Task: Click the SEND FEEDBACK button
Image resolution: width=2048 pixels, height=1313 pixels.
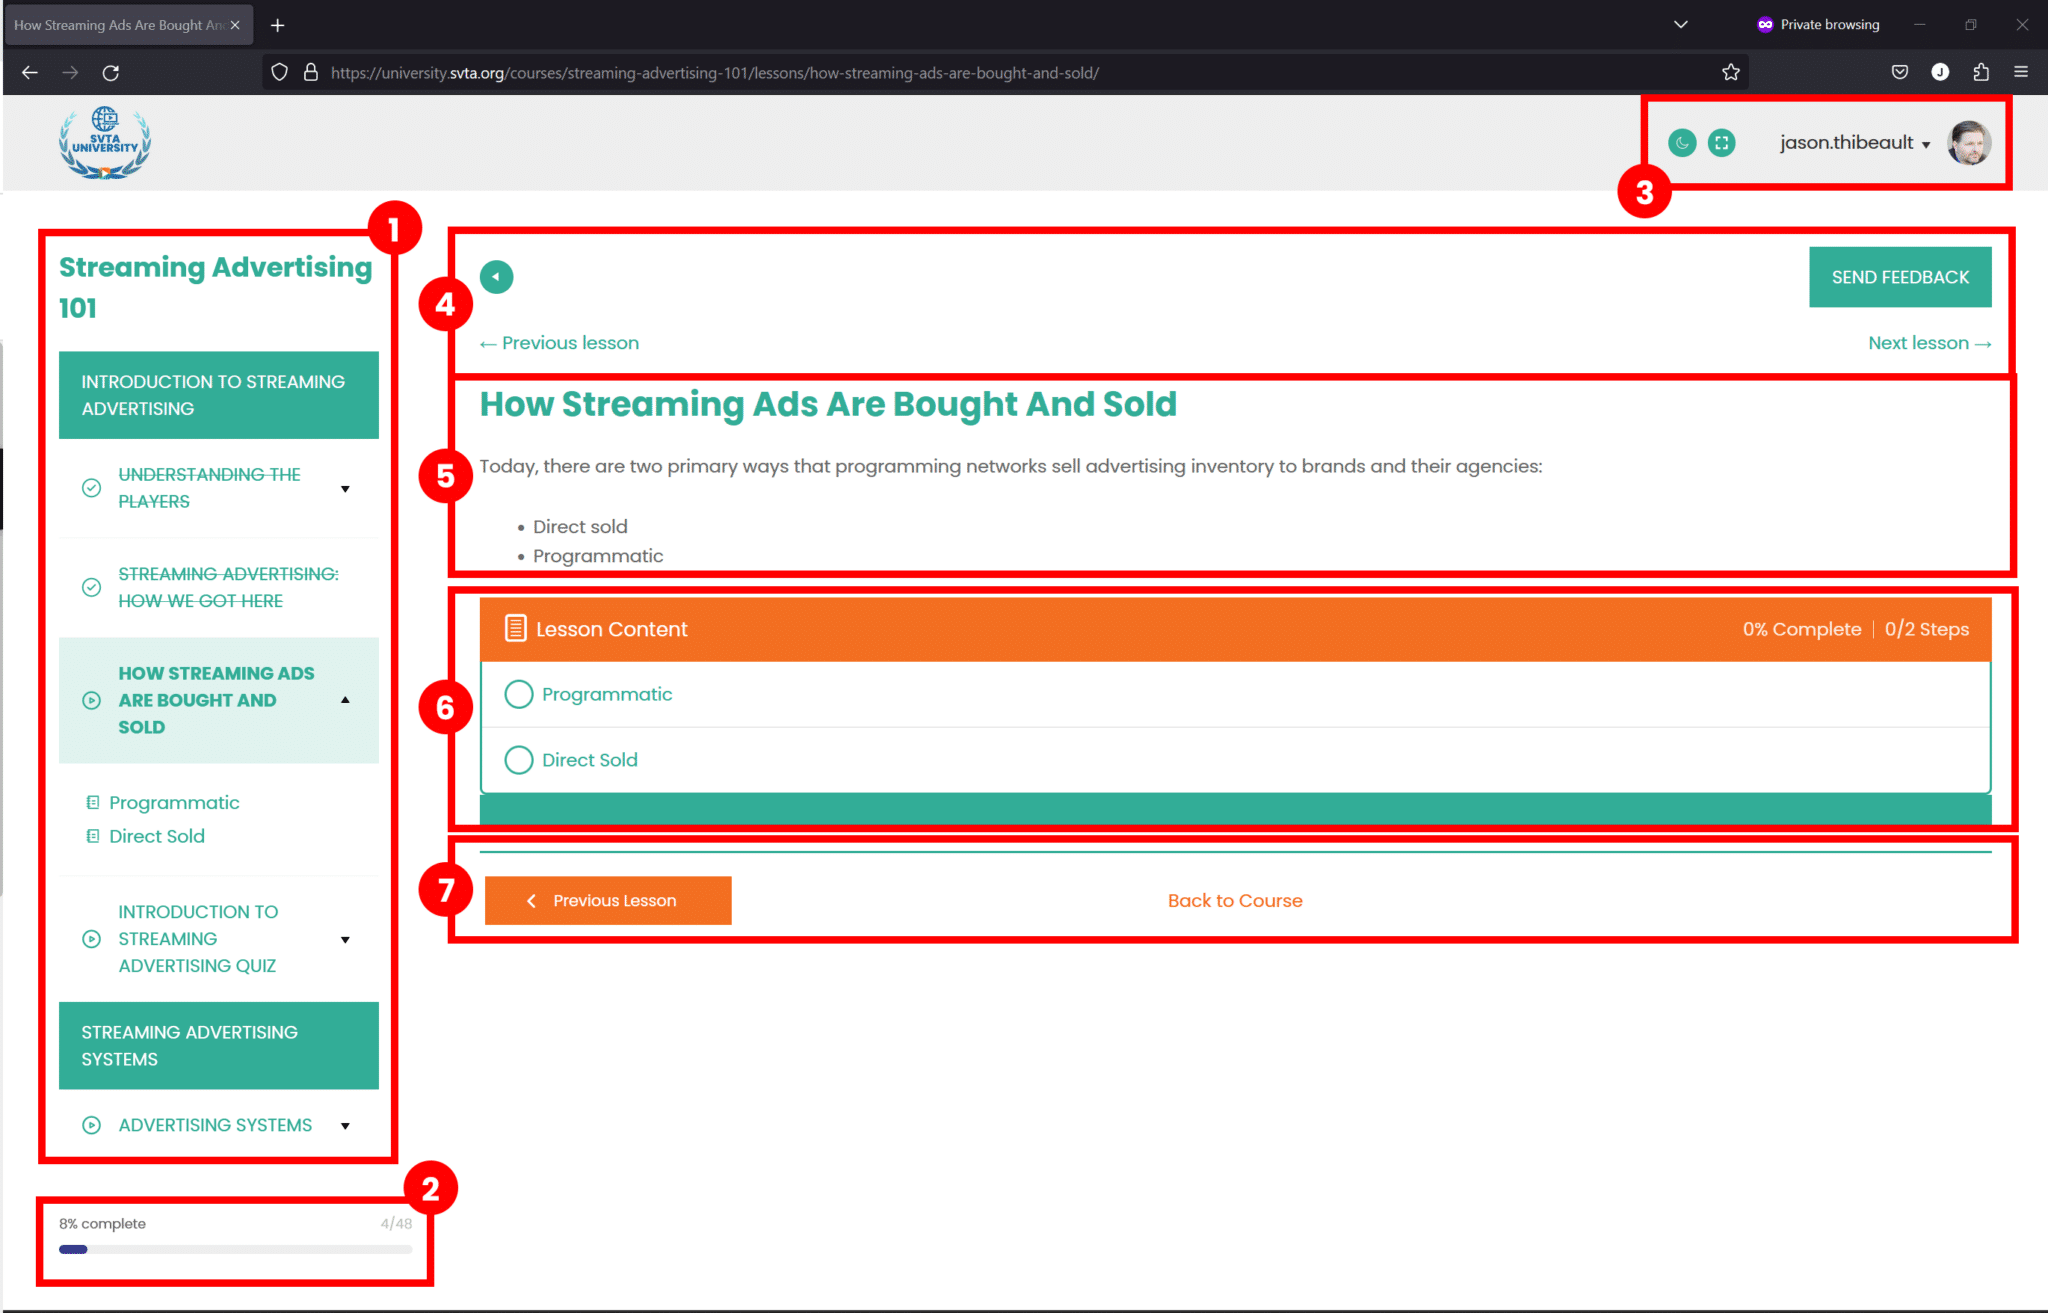Action: point(1899,276)
